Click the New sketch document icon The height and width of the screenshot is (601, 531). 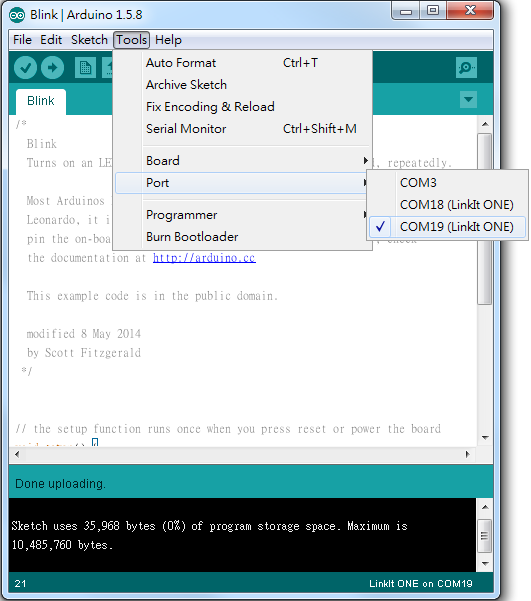(x=85, y=68)
